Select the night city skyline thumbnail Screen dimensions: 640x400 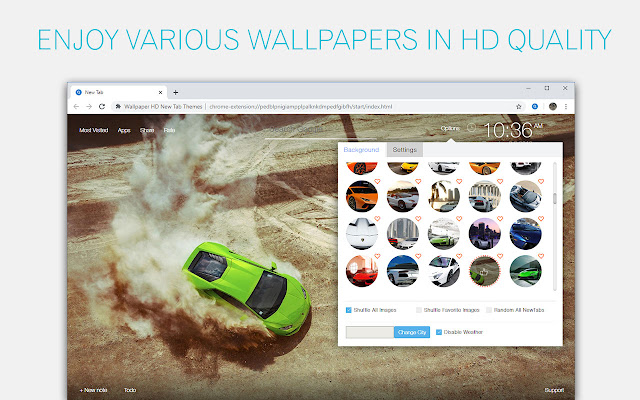tap(484, 234)
